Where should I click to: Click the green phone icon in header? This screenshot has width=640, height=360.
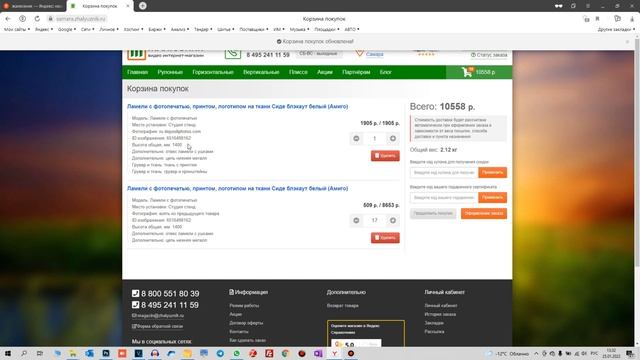[x=233, y=54]
